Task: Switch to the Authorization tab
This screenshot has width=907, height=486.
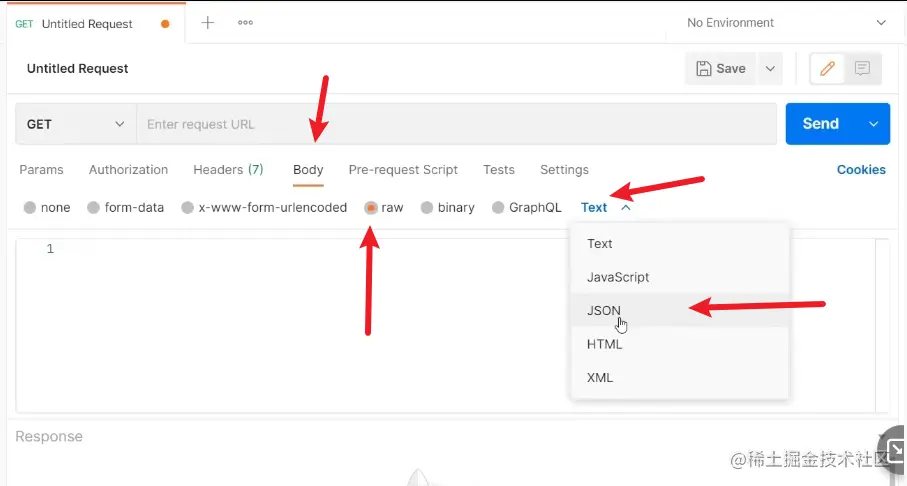Action: point(128,170)
